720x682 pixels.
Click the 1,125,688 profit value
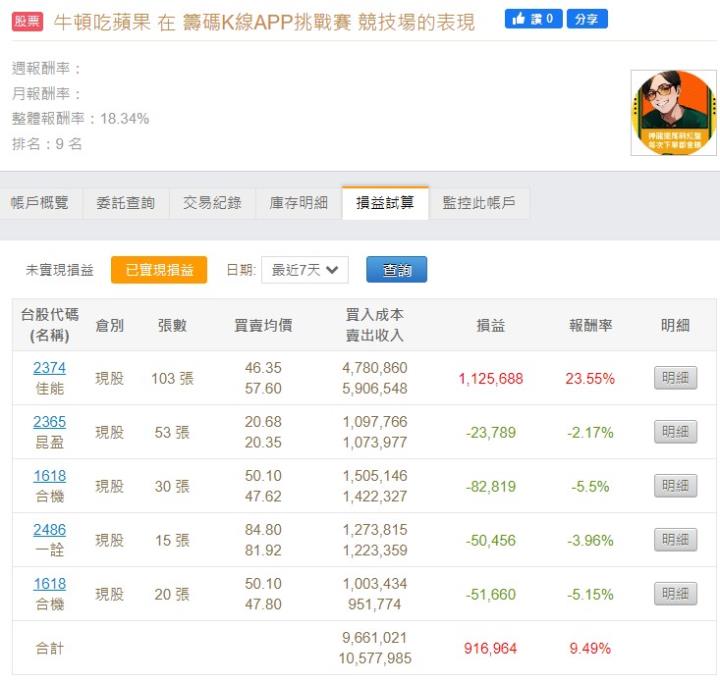(491, 378)
